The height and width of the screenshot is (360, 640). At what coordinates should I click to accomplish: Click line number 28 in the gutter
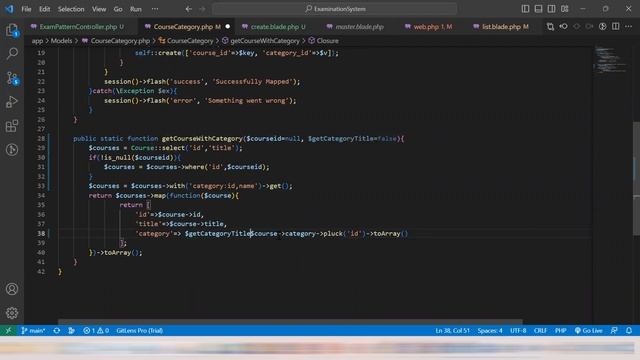41,139
